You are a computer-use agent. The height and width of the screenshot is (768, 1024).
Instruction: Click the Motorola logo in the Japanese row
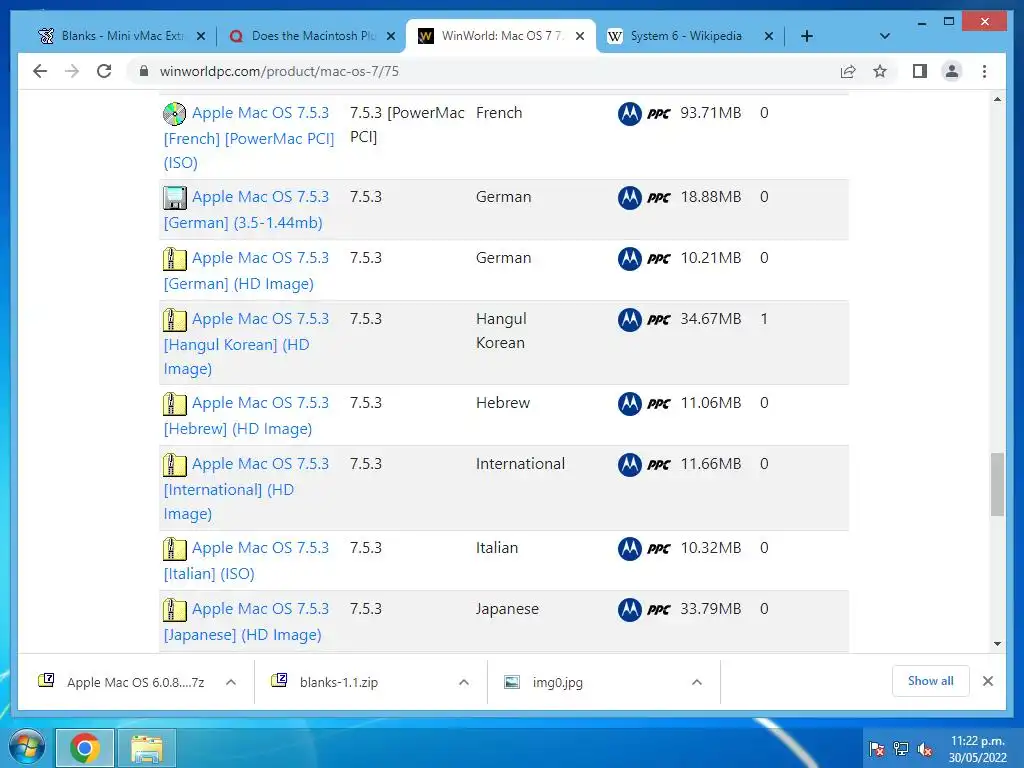click(x=630, y=610)
